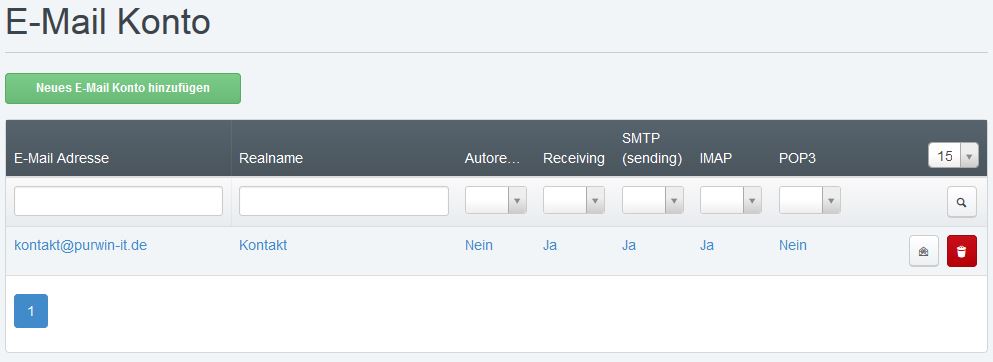Sort by Realname column header
993x362 pixels.
[271, 158]
